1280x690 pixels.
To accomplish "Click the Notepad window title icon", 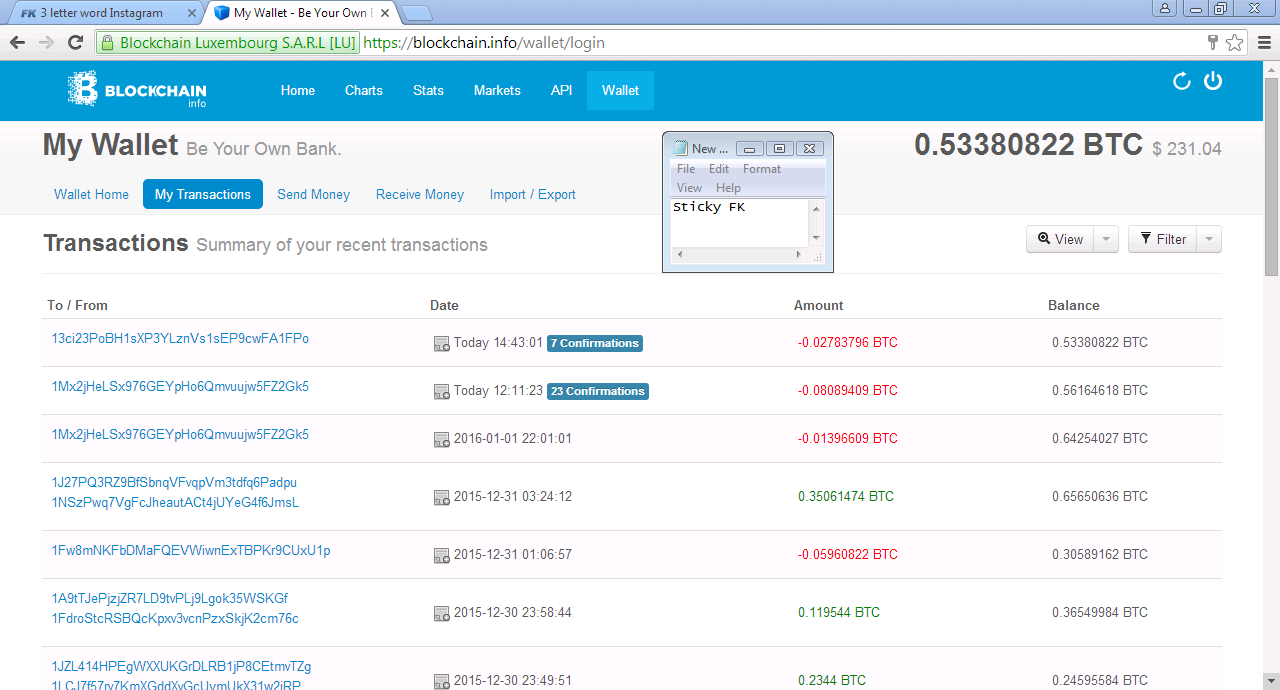I will click(680, 148).
